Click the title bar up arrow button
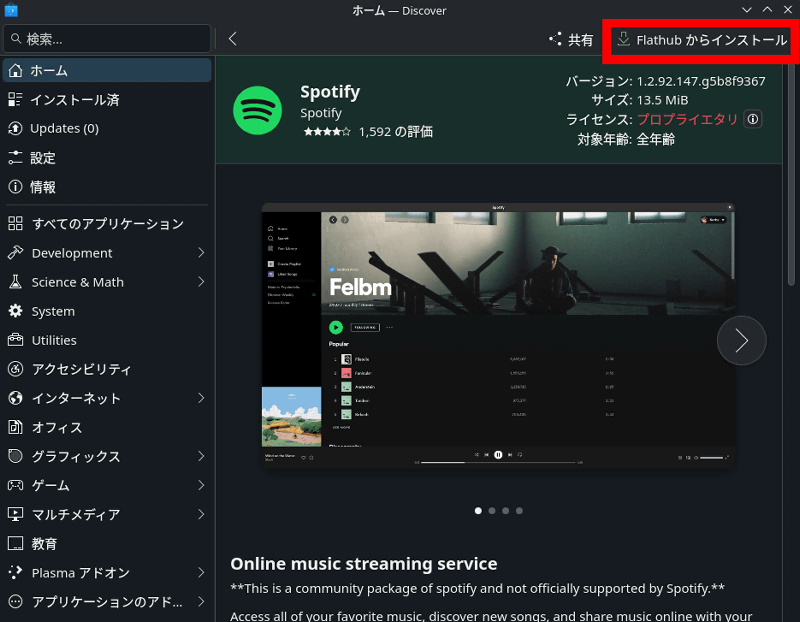This screenshot has width=800, height=622. [x=767, y=10]
